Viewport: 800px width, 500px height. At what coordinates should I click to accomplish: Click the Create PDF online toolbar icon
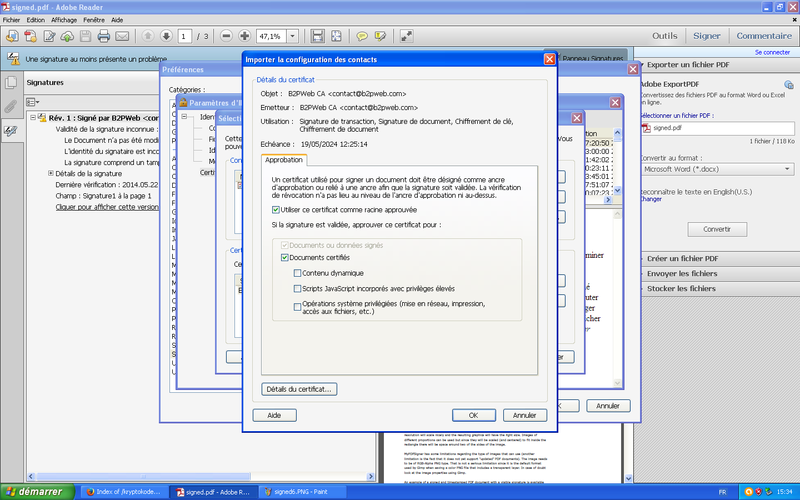[x=12, y=36]
